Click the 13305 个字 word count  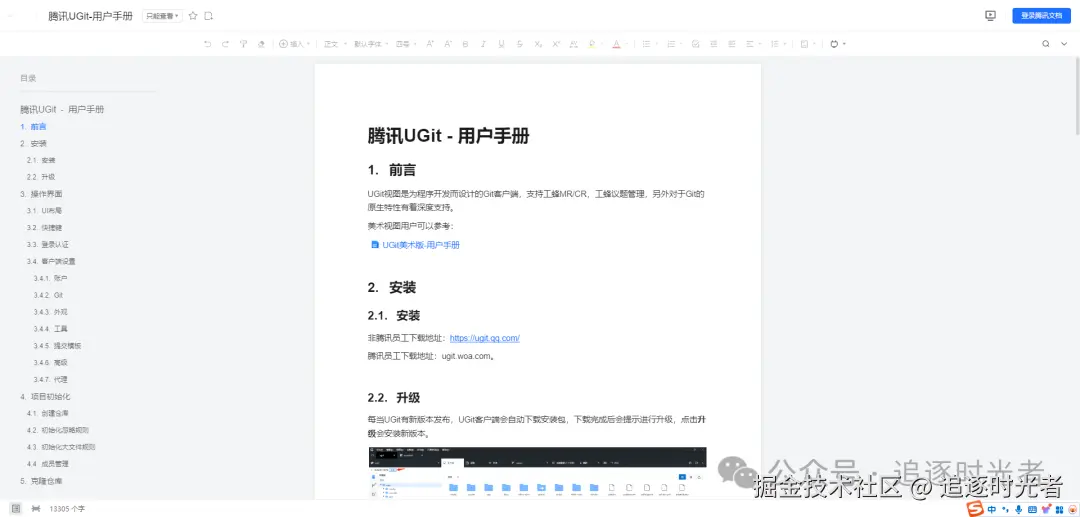pos(68,509)
